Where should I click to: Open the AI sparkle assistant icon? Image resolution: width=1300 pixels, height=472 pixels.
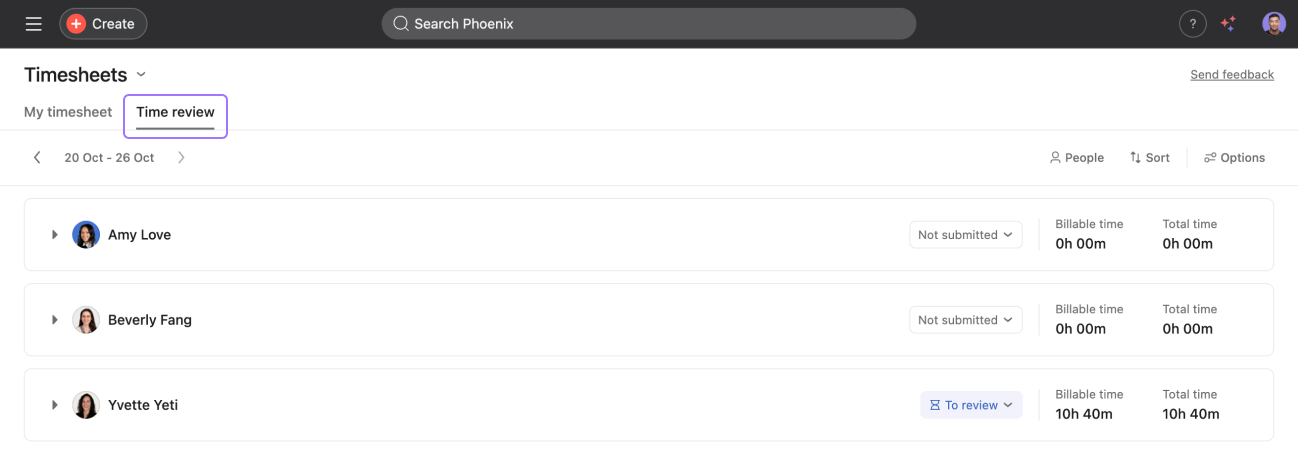coord(1229,24)
